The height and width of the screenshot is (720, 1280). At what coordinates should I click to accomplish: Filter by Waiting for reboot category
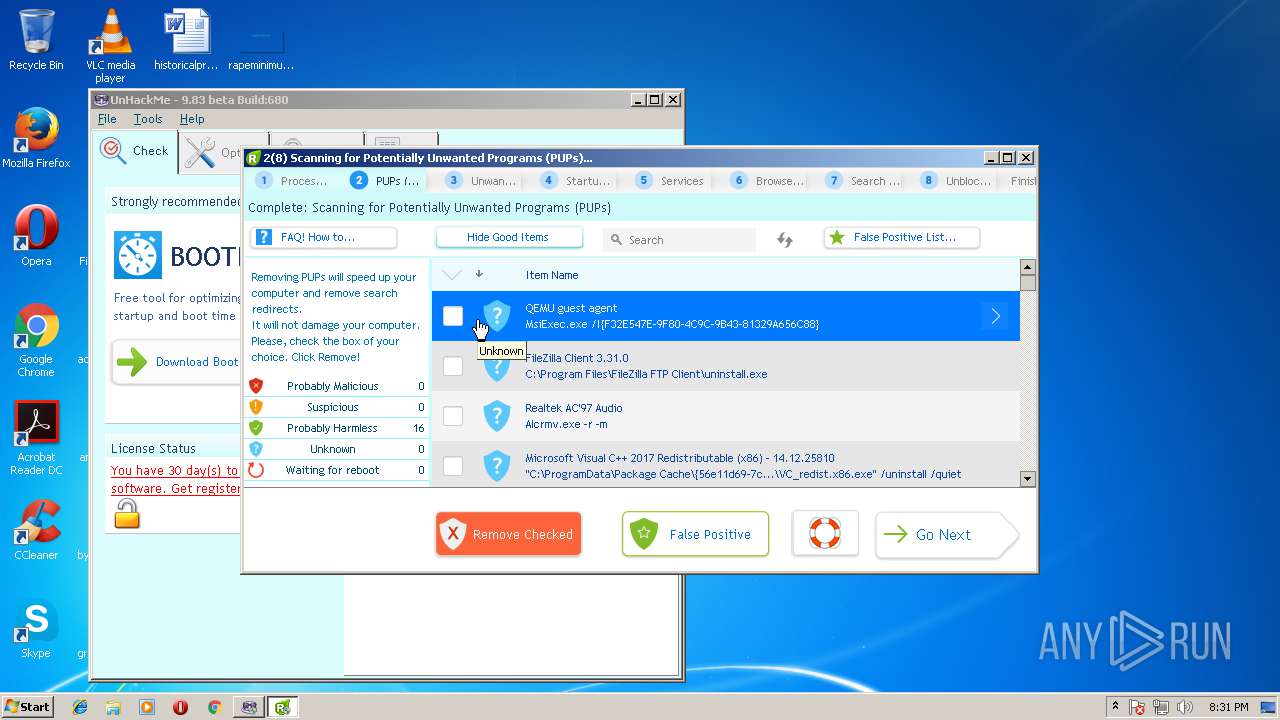click(337, 470)
